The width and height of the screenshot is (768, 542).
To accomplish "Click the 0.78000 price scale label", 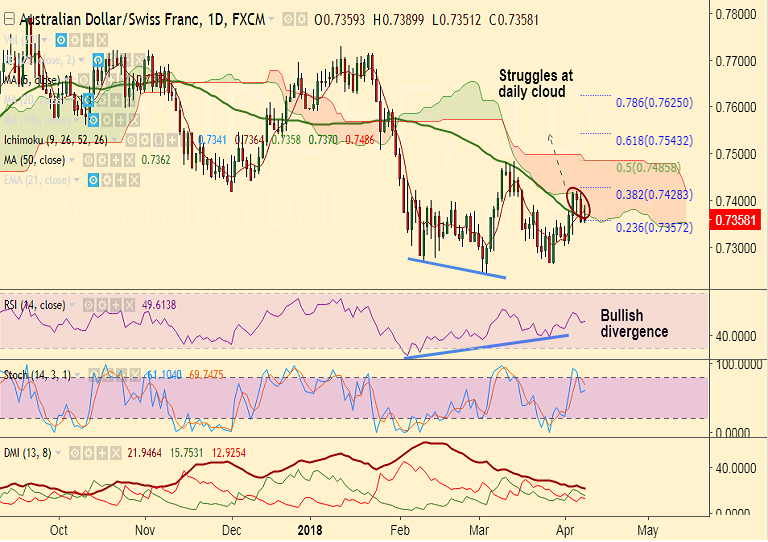I will click(736, 14).
